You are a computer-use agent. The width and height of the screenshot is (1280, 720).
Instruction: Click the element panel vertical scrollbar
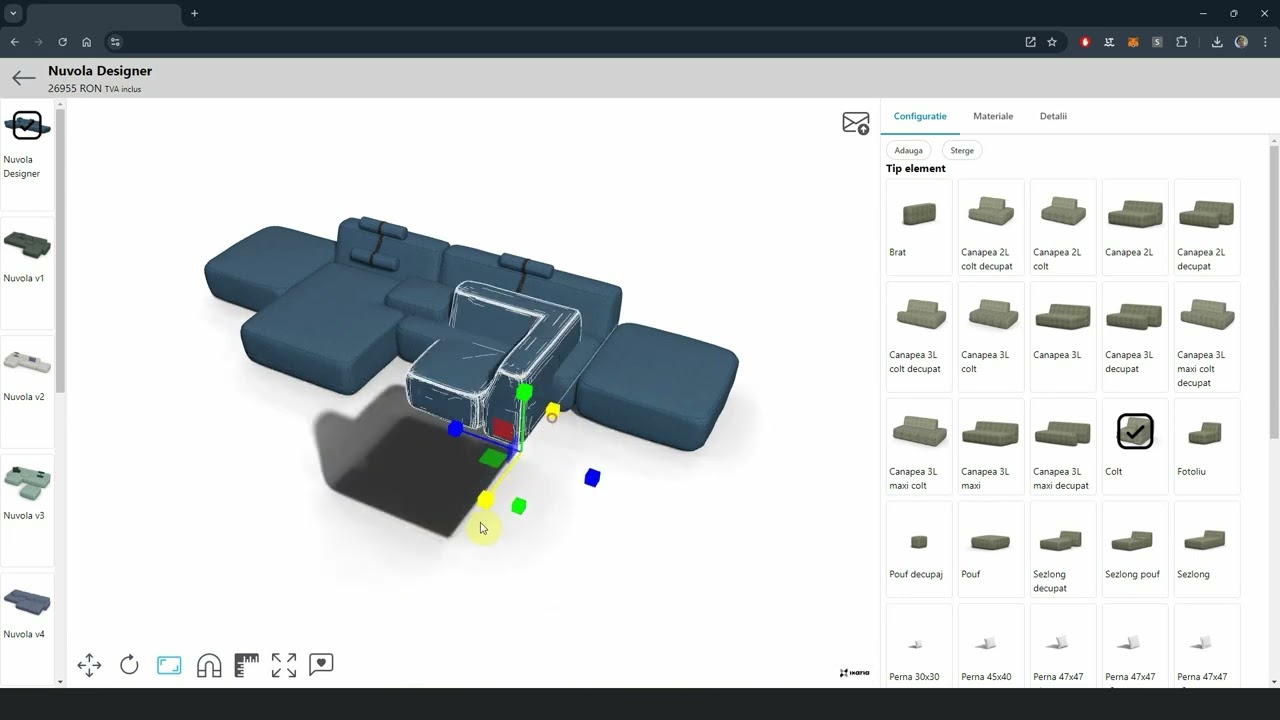(1274, 292)
